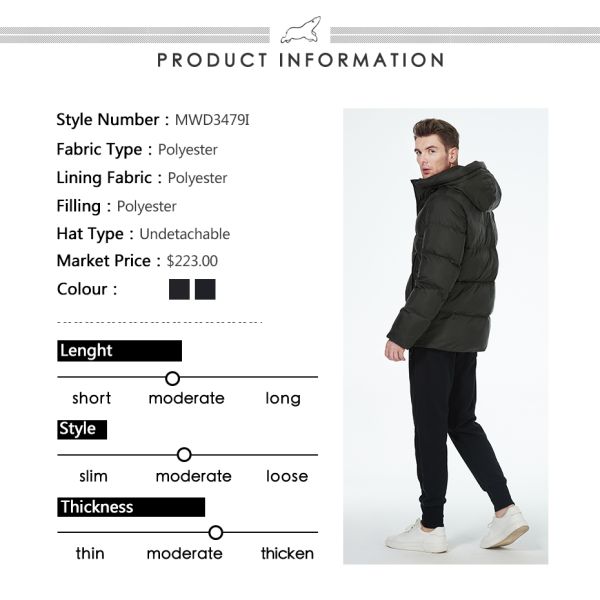Click the Lenght slider handle
600x600 pixels.
click(x=173, y=378)
